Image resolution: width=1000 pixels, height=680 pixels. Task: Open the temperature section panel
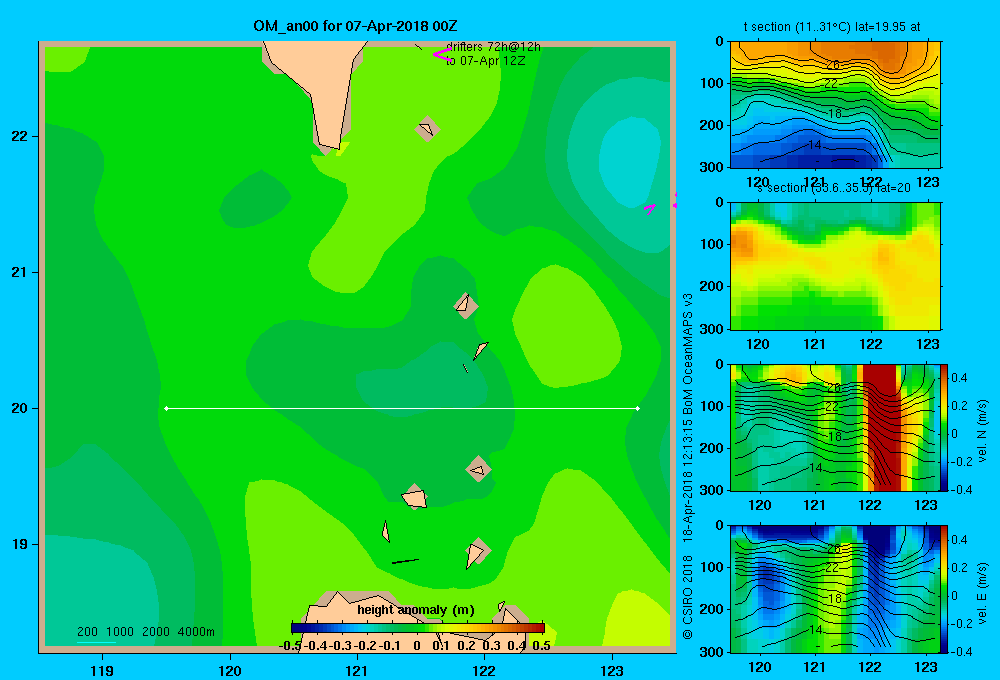[835, 104]
